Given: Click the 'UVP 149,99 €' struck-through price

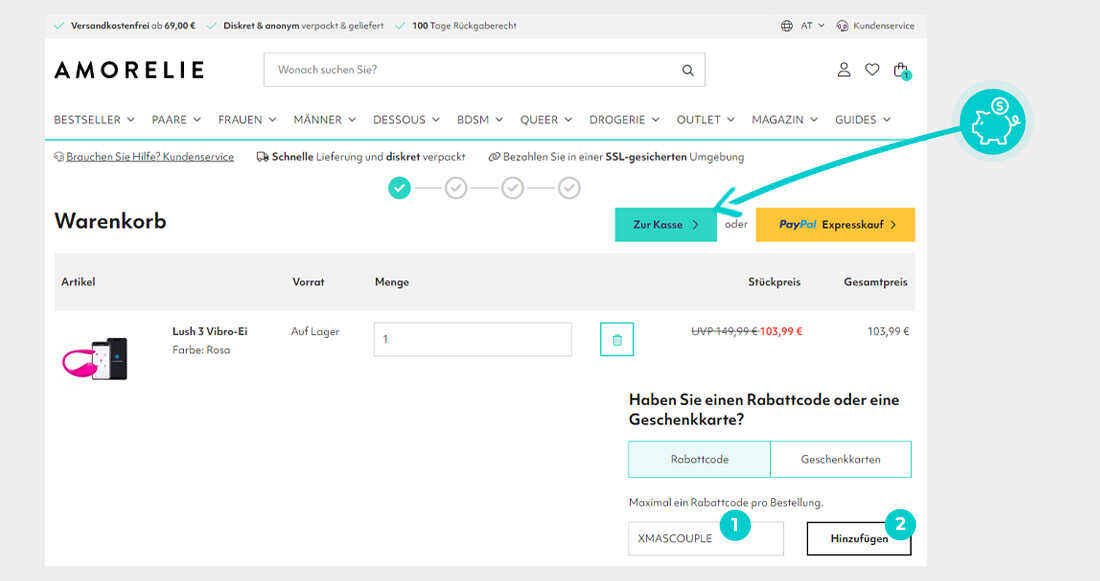Looking at the screenshot, I should [x=725, y=331].
